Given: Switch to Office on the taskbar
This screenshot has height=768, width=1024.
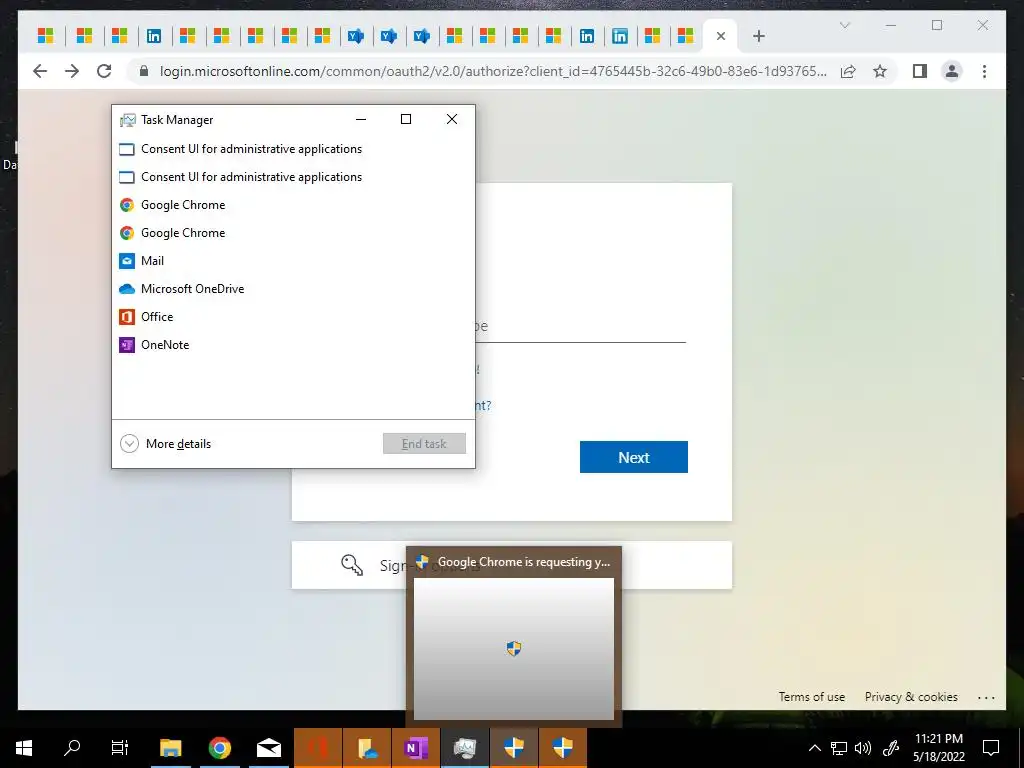Looking at the screenshot, I should 318,748.
